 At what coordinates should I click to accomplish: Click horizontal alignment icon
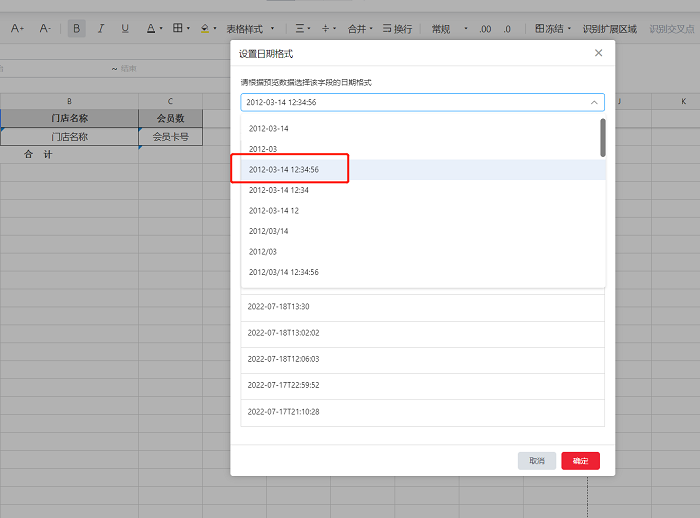[300, 29]
